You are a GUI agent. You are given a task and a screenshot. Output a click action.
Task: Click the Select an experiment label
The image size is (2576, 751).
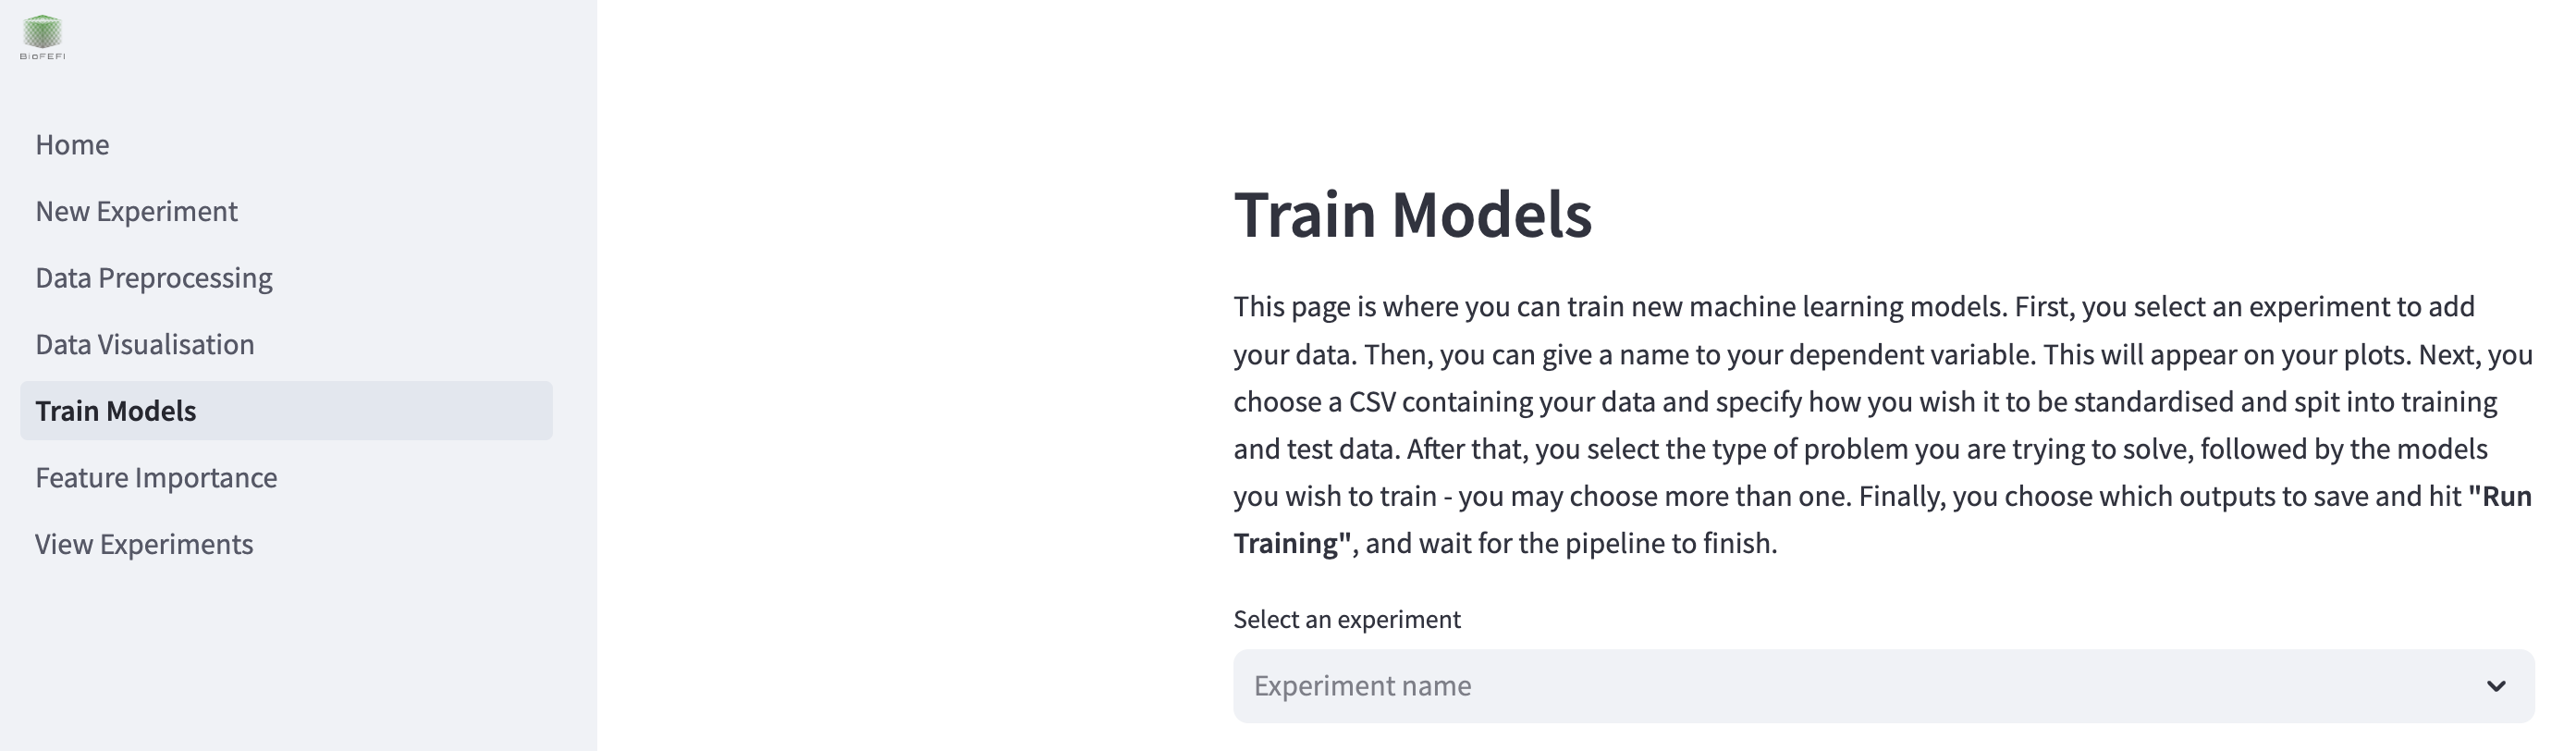tap(1347, 618)
